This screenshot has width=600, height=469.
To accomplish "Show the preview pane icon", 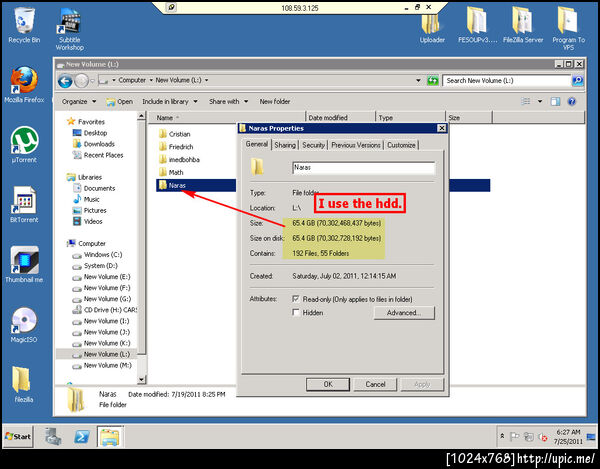I will 555,101.
